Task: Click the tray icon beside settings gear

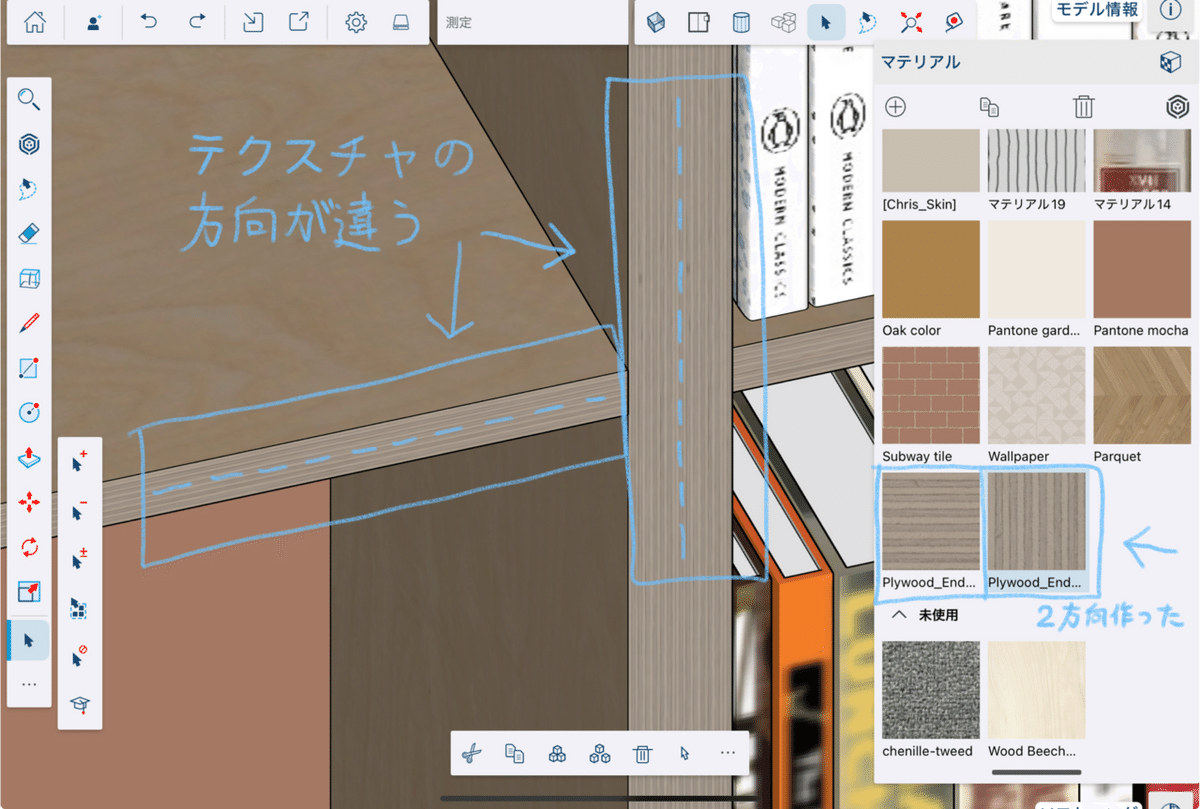Action: pos(401,22)
